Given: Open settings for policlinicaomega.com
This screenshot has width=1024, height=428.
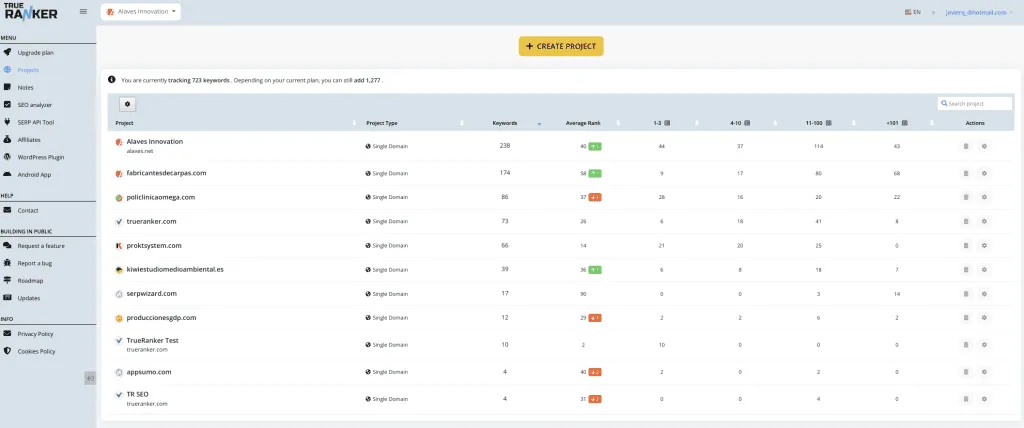Looking at the screenshot, I should tap(984, 197).
